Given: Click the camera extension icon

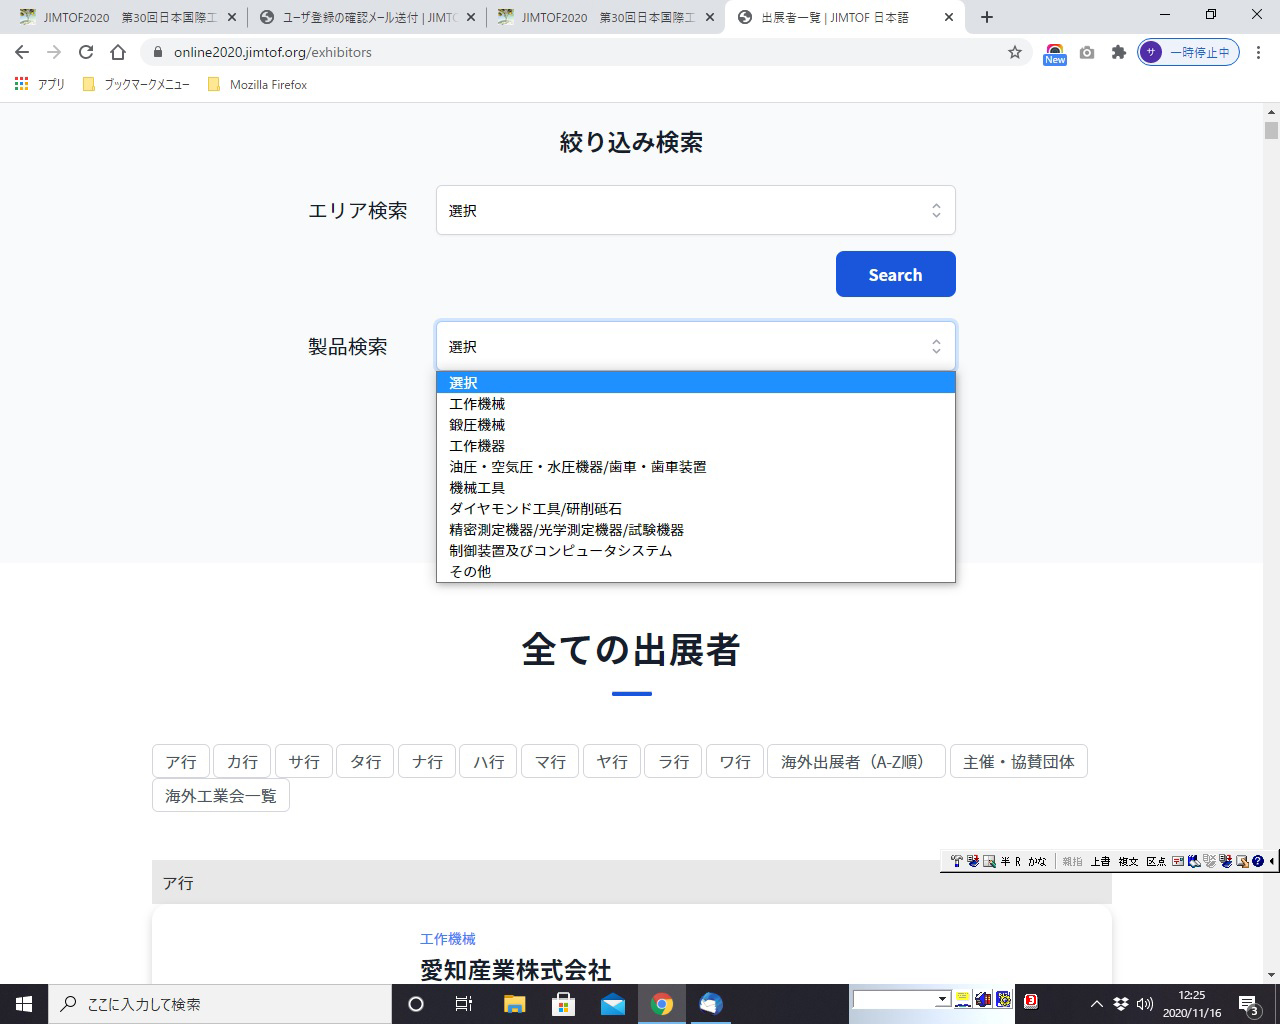Looking at the screenshot, I should tap(1087, 52).
